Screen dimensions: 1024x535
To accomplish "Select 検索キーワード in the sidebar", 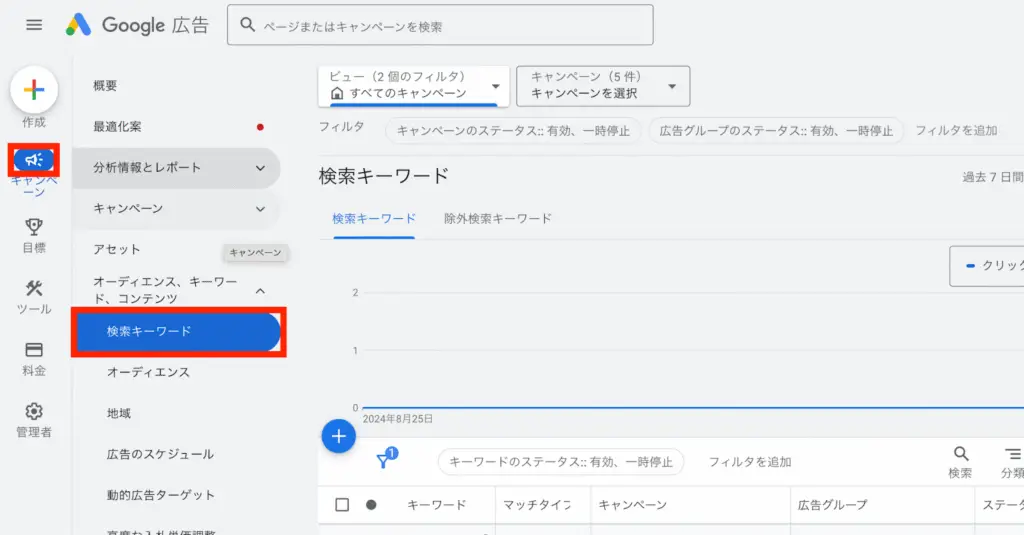I will click(178, 332).
